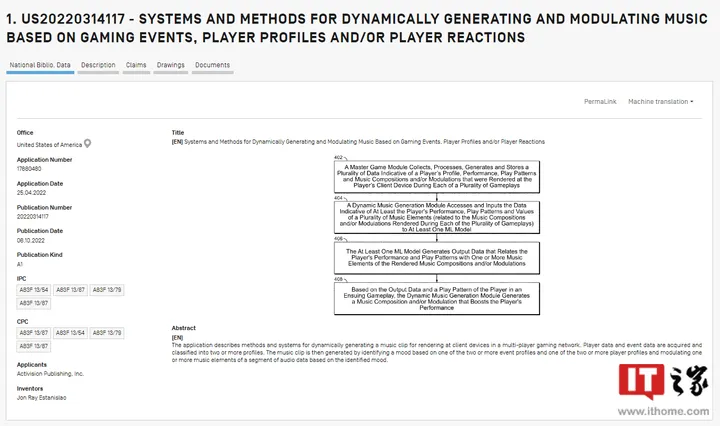The image size is (720, 426).
Task: Click the IPC code A63F 13/79
Action: tap(107, 290)
